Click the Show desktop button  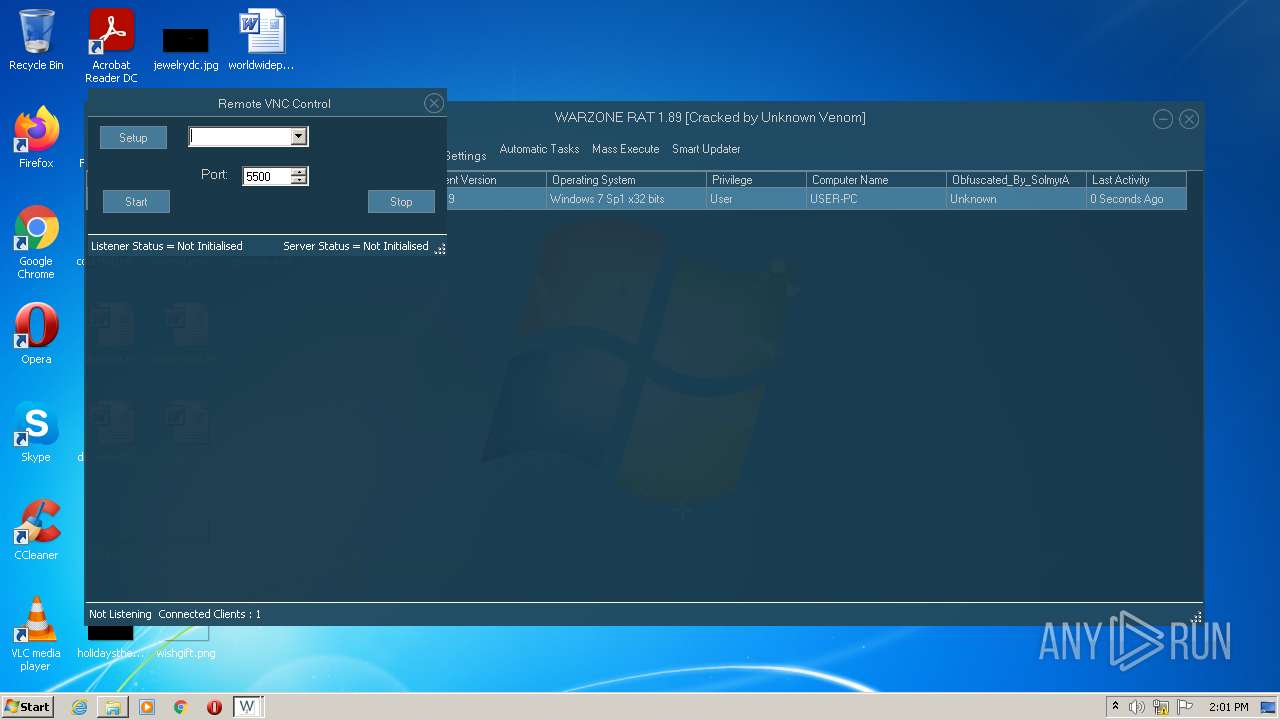(x=1270, y=707)
